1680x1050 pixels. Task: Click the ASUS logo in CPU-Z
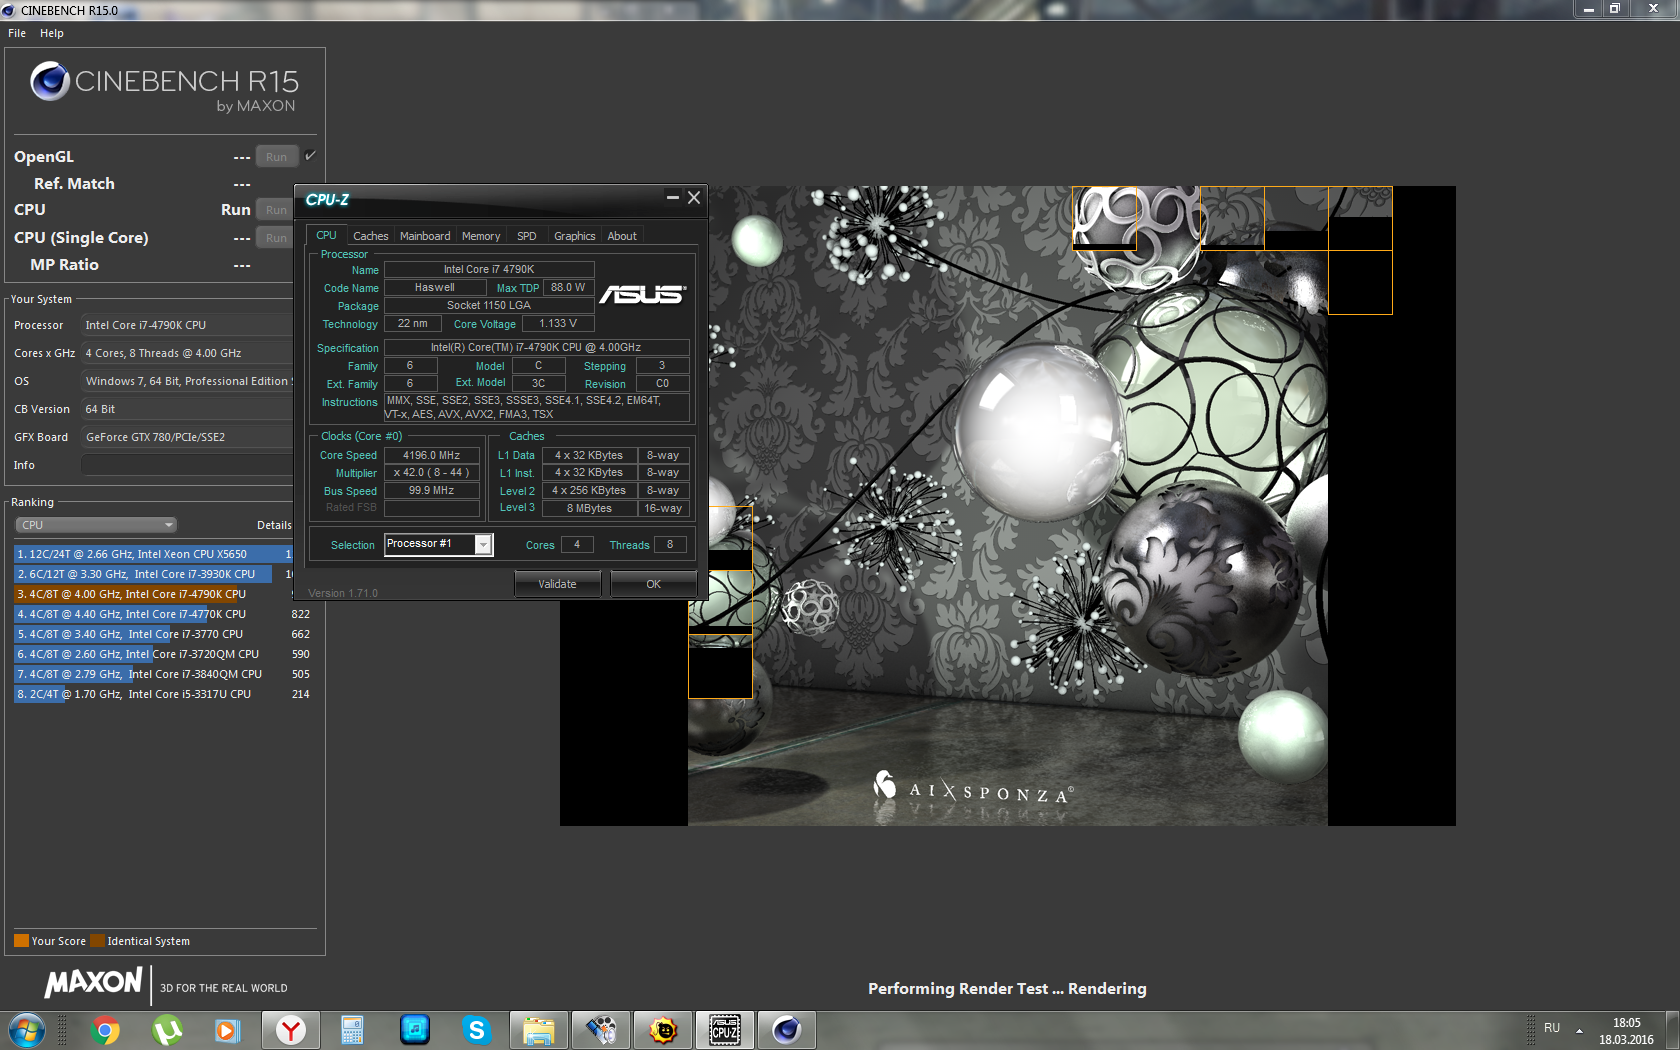(x=642, y=294)
